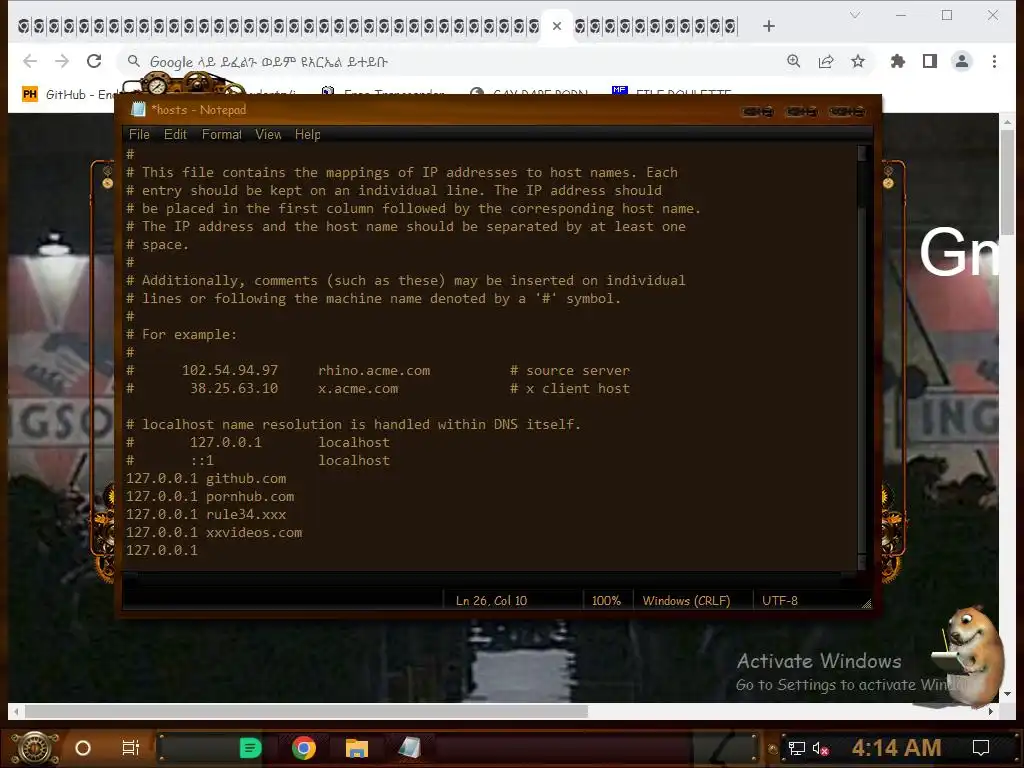Toggle the Chrome side panel icon

coord(930,61)
